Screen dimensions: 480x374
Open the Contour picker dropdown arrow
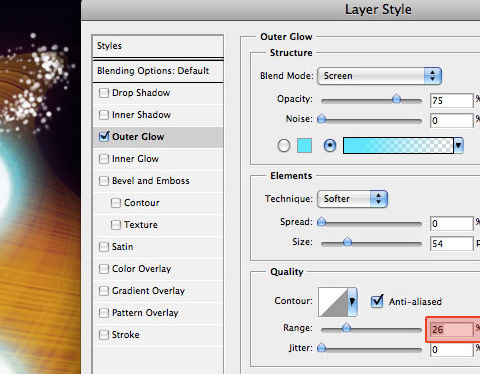(352, 302)
